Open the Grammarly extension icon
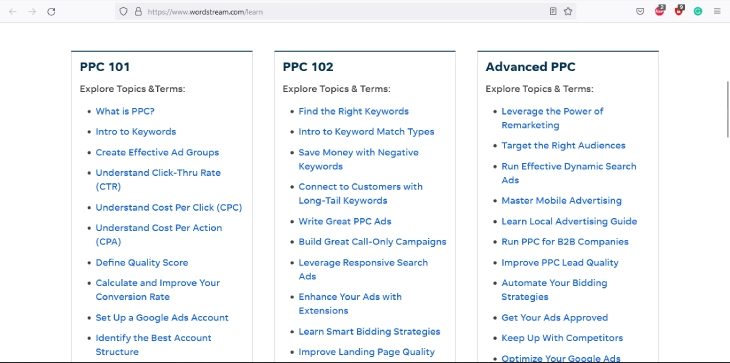 (697, 12)
